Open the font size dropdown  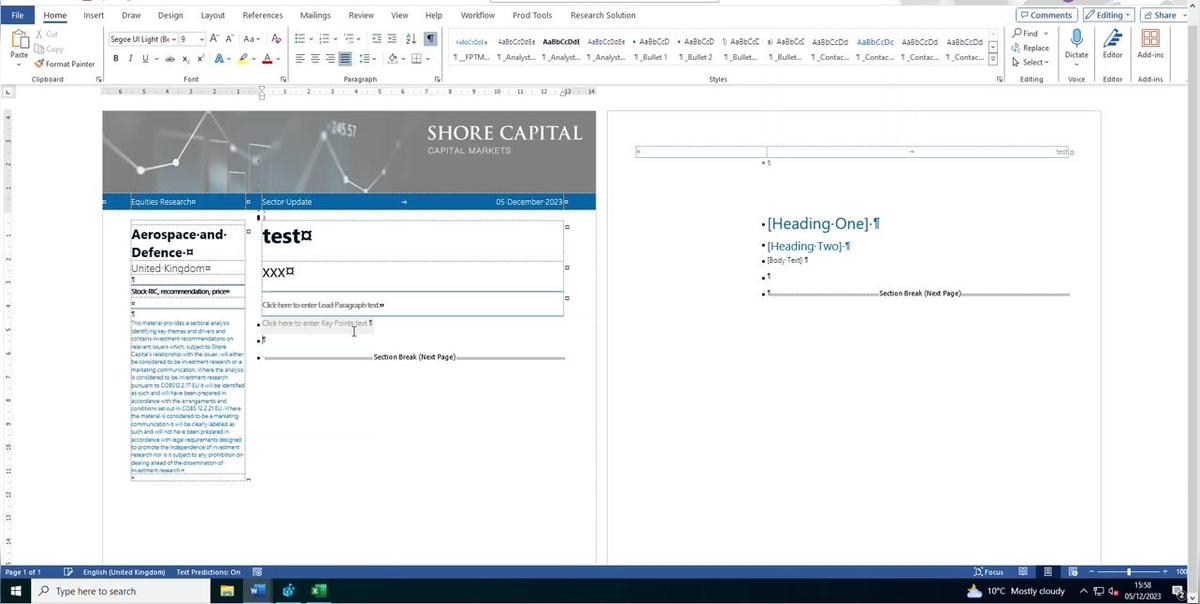(x=200, y=39)
